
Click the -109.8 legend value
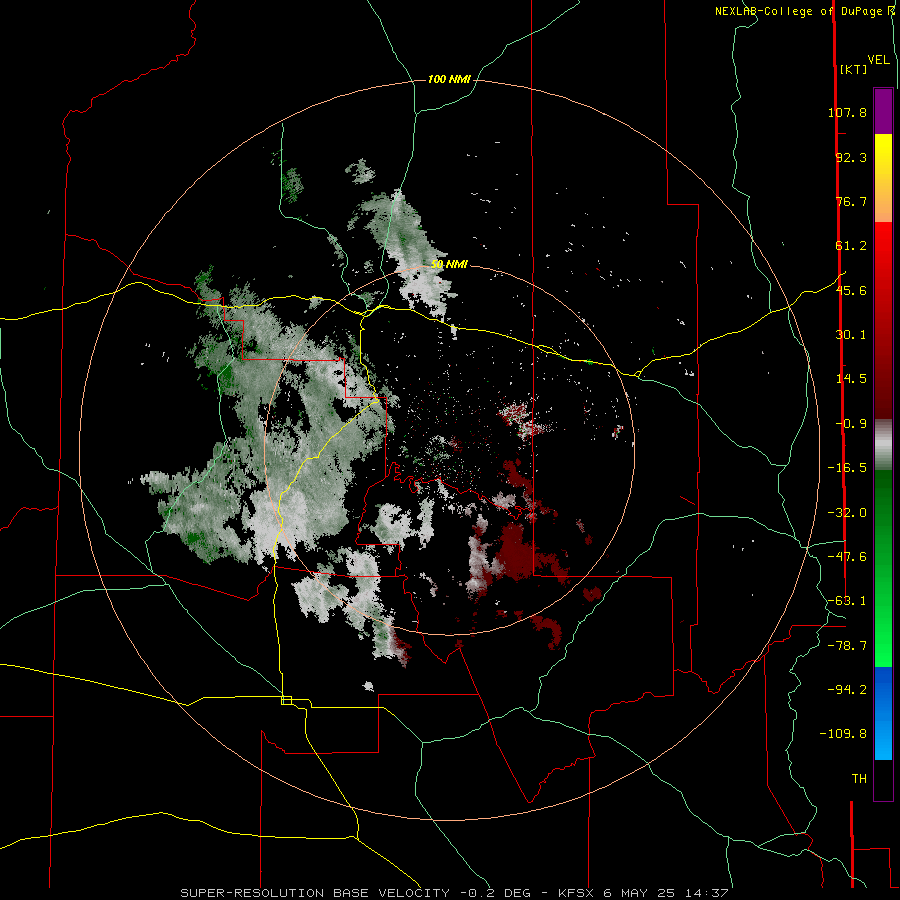tap(843, 734)
